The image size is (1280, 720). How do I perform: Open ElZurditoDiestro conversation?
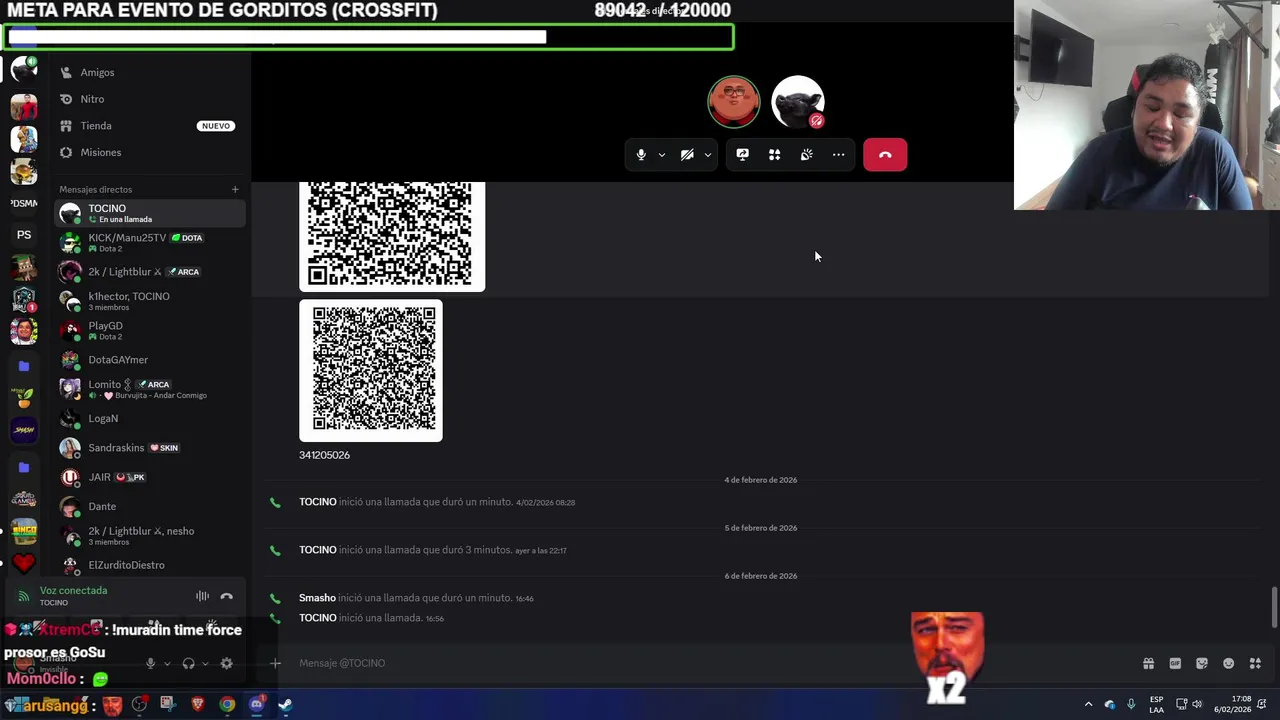tap(150, 565)
